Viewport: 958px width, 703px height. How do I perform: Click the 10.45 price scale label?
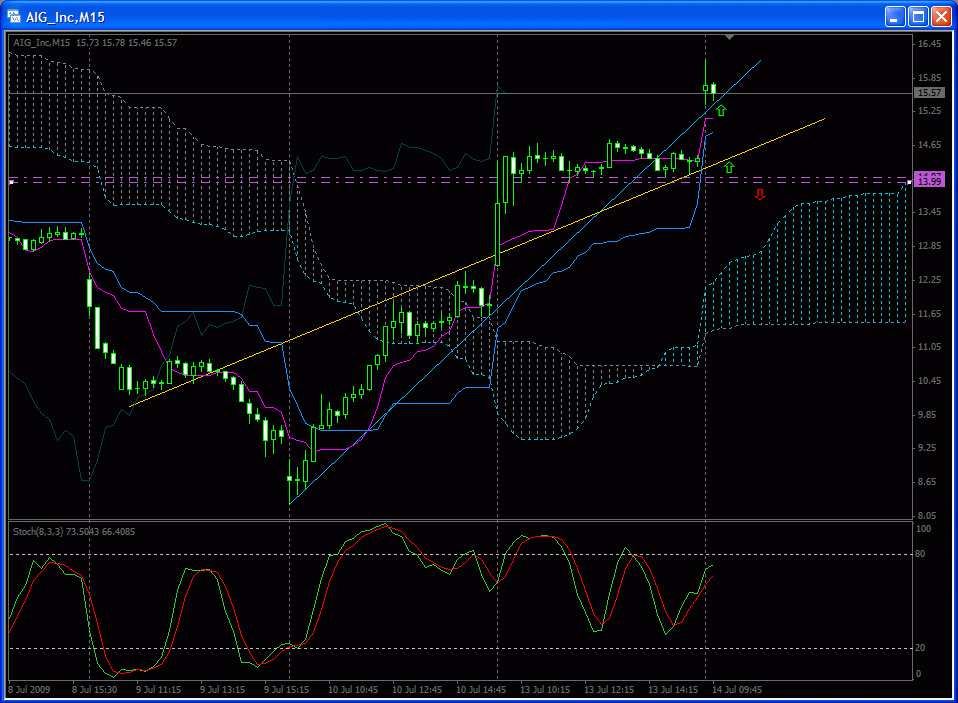point(929,381)
